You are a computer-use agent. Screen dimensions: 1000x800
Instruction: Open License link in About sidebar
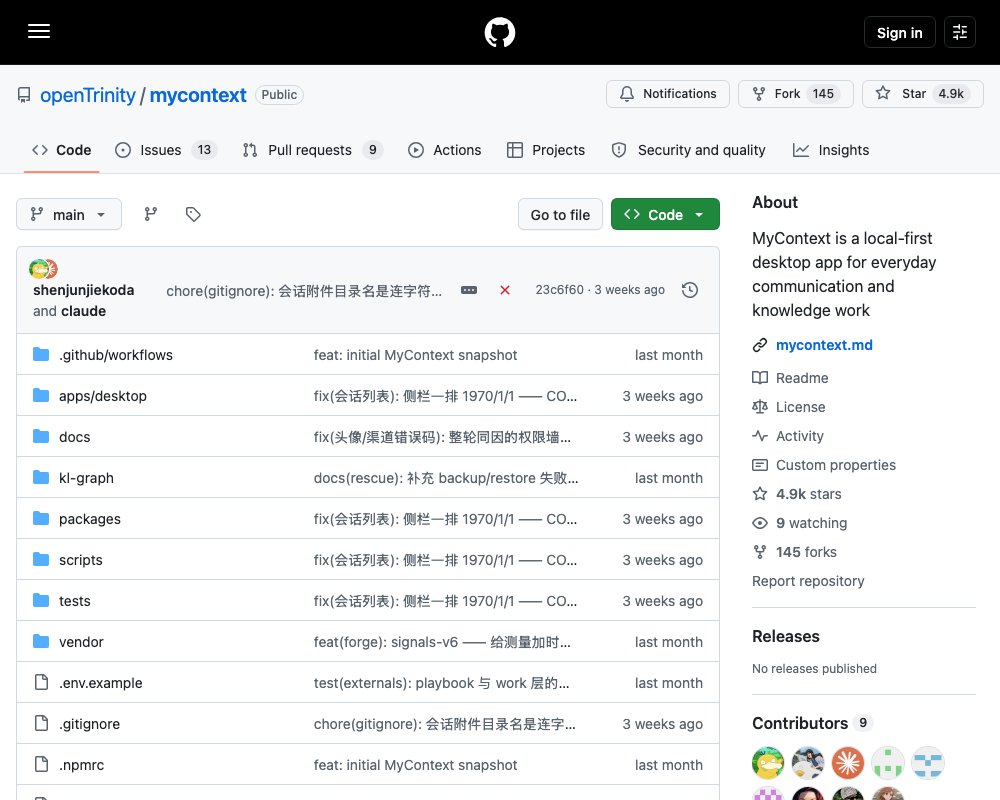[x=800, y=407]
